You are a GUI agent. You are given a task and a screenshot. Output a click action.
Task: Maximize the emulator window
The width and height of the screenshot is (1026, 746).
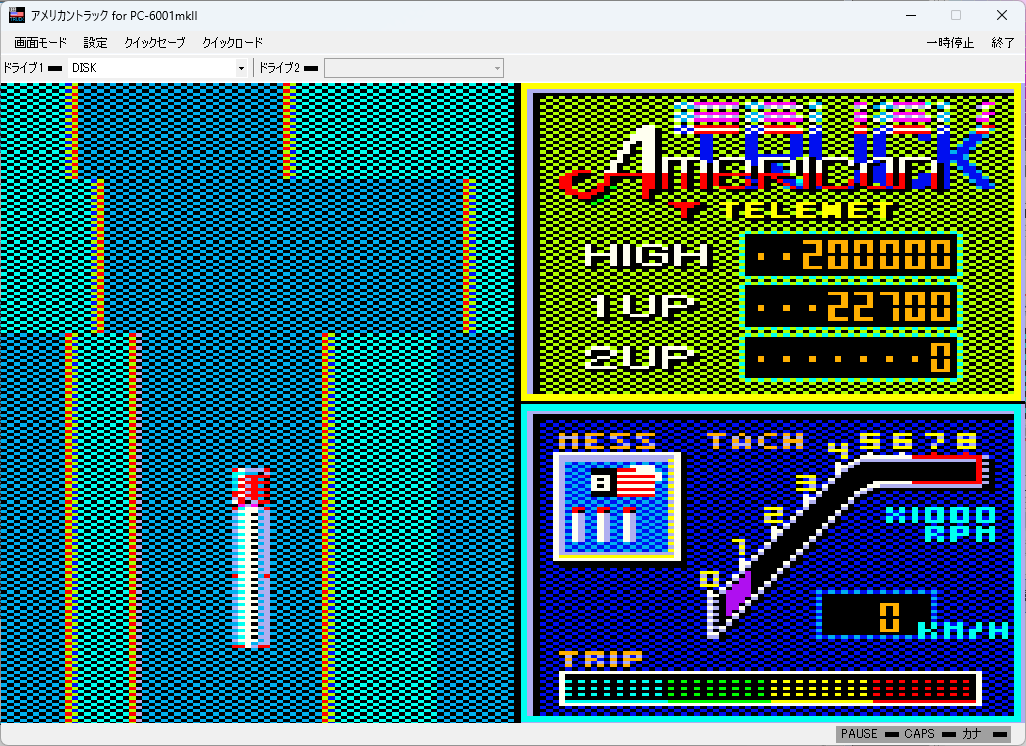pos(956,15)
